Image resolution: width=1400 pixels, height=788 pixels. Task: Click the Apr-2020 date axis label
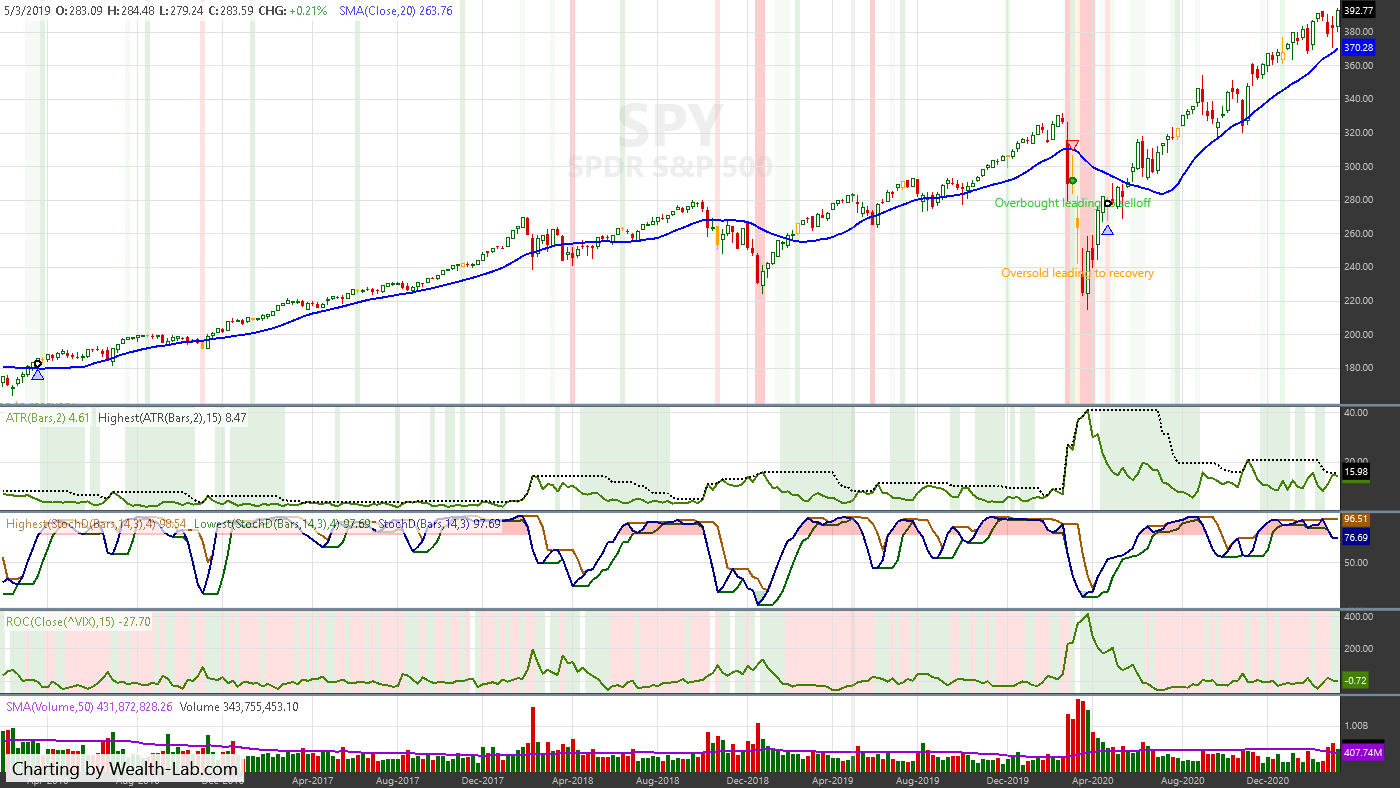[x=1092, y=779]
